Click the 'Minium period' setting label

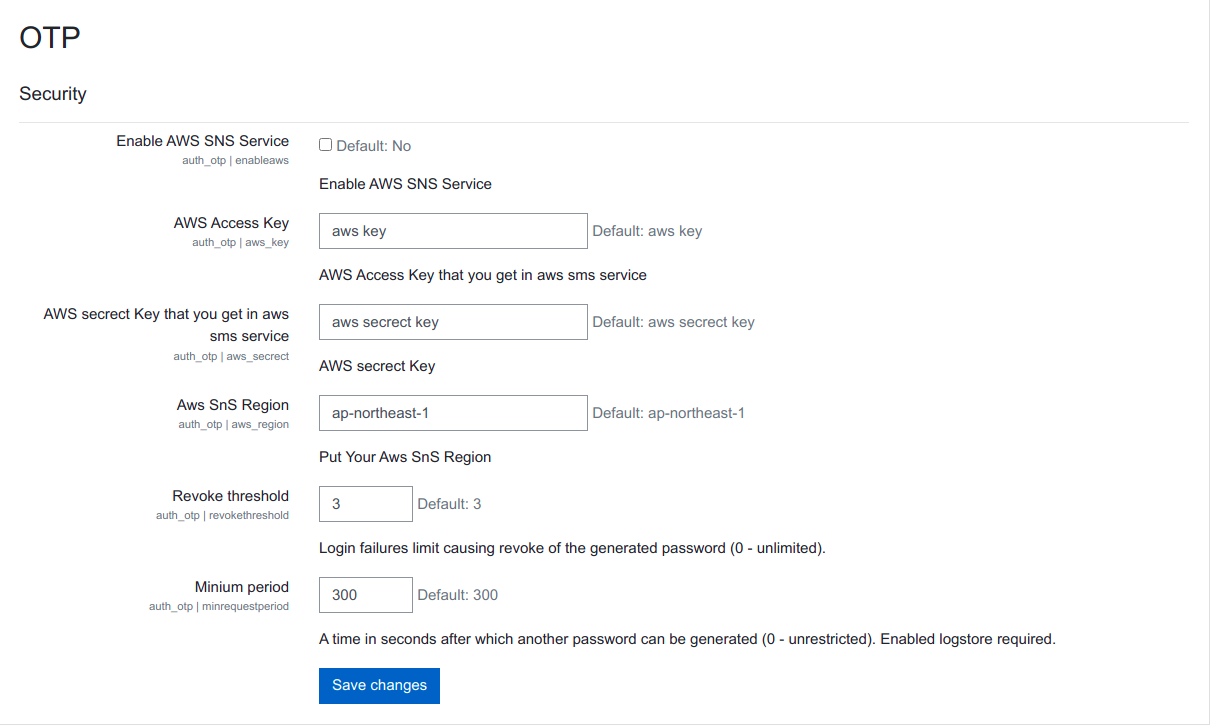click(242, 587)
